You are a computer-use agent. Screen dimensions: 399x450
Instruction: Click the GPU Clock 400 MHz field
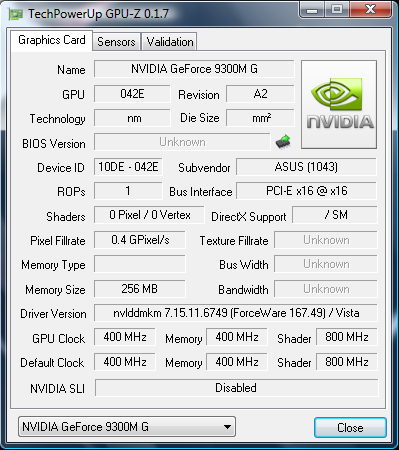(125, 337)
